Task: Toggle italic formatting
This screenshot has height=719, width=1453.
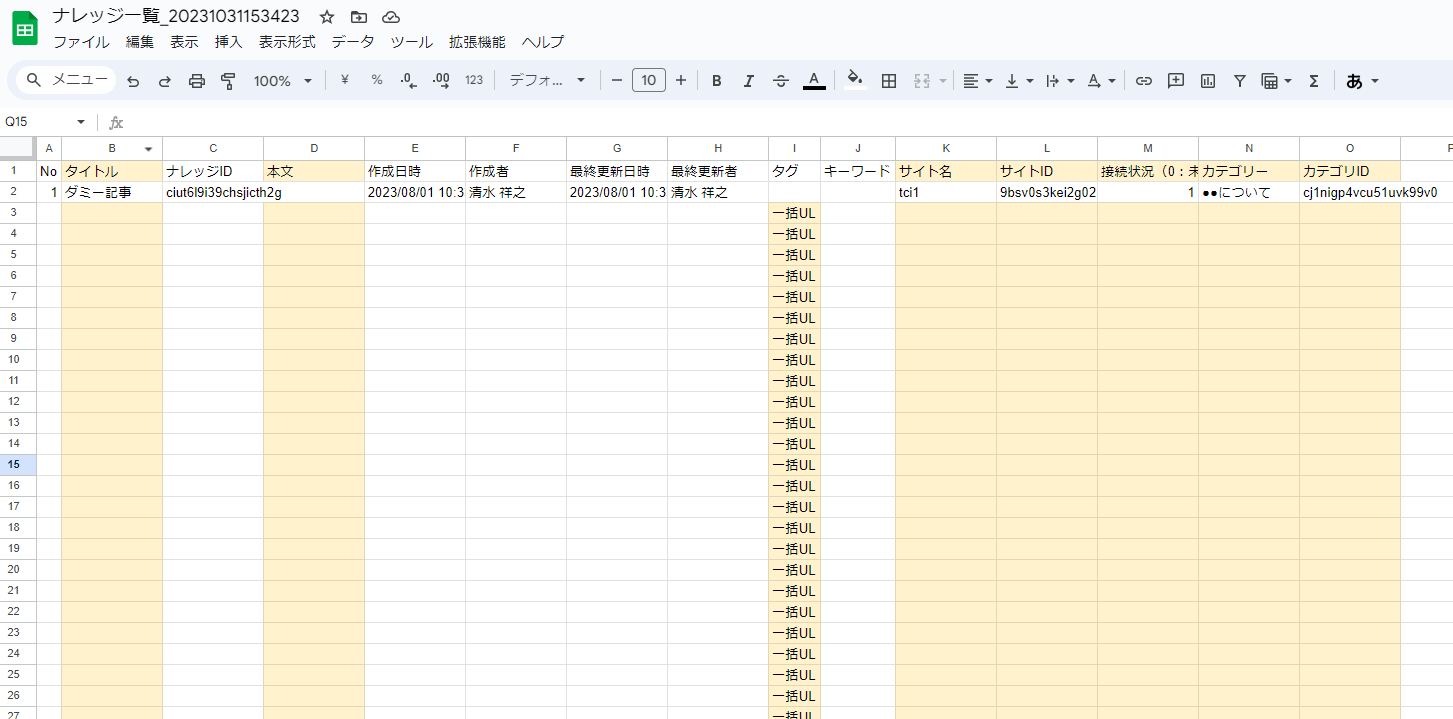Action: tap(748, 81)
